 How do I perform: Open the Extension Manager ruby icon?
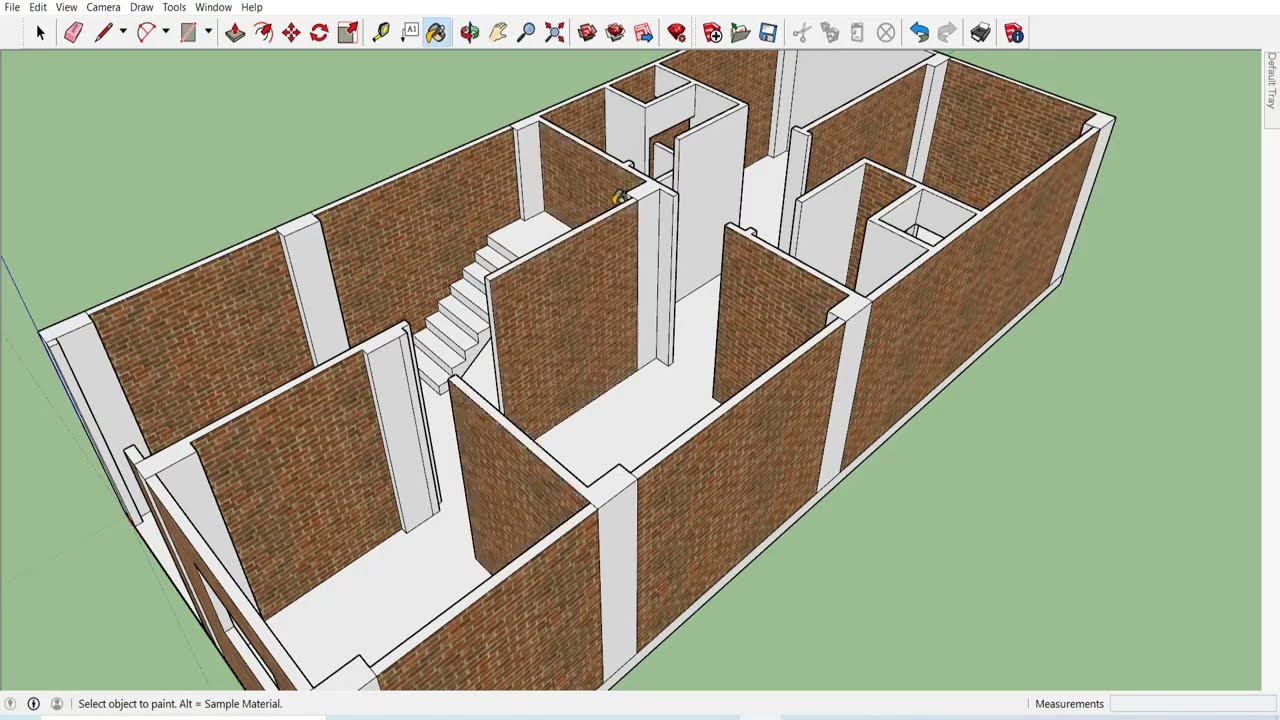click(x=677, y=33)
